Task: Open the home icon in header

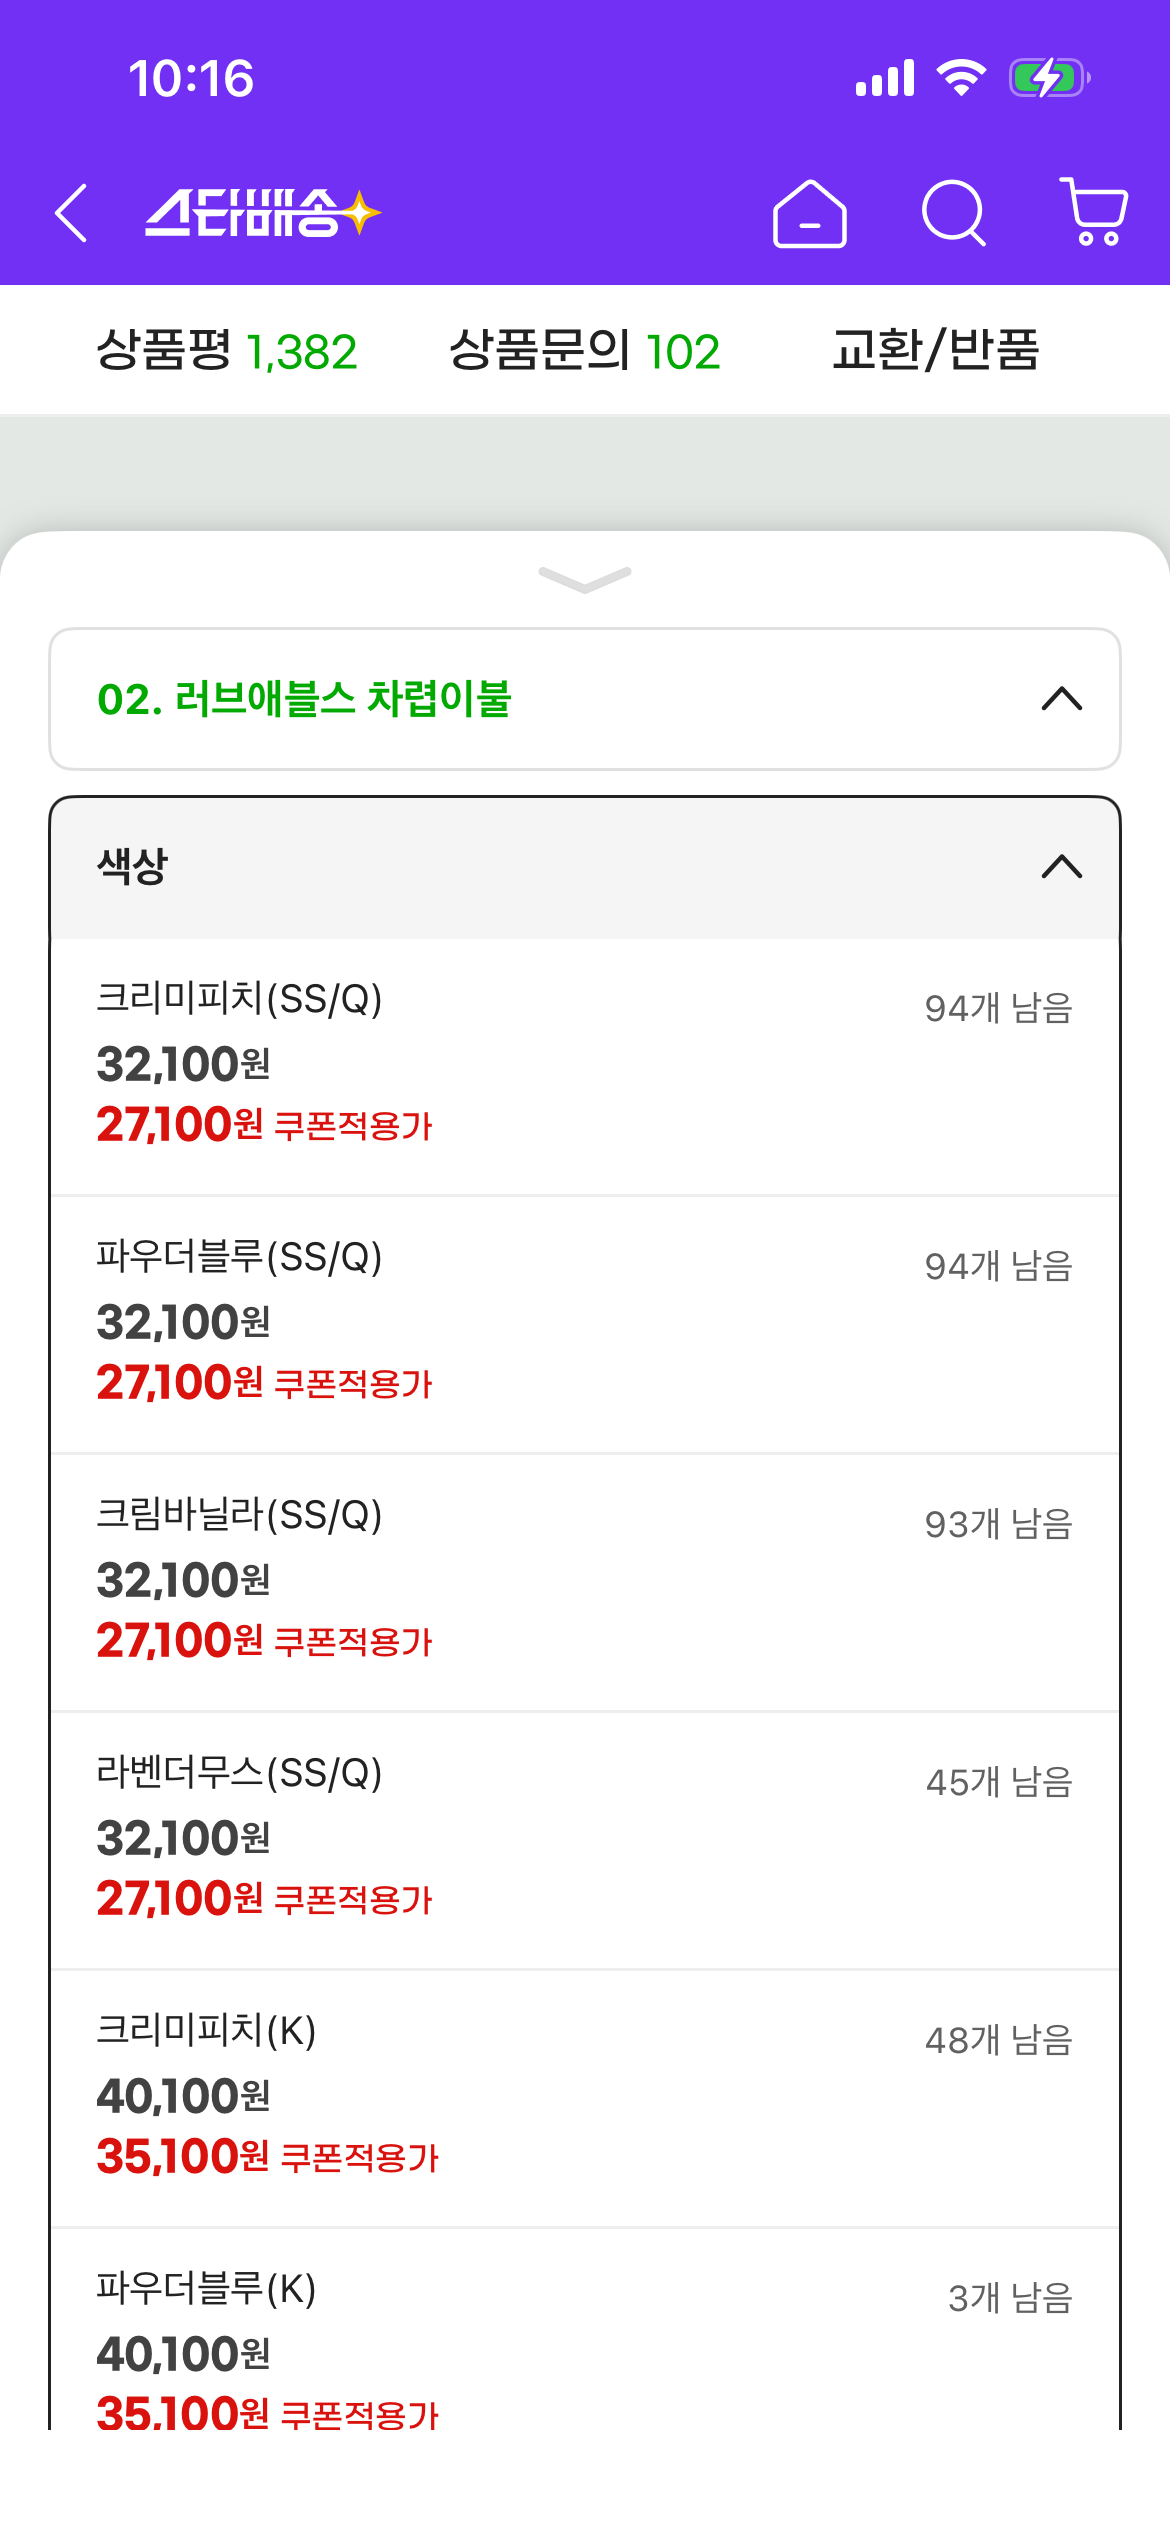Action: [810, 213]
